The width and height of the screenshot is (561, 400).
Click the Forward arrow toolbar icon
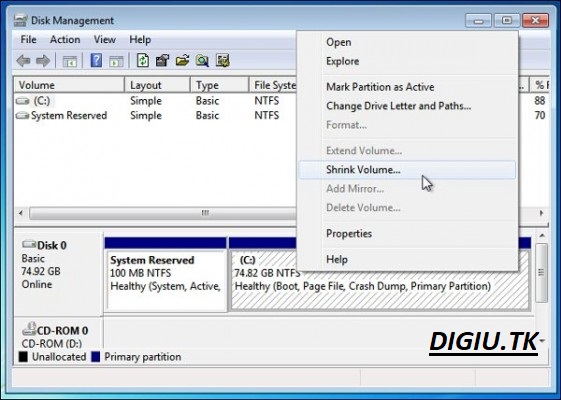click(43, 61)
